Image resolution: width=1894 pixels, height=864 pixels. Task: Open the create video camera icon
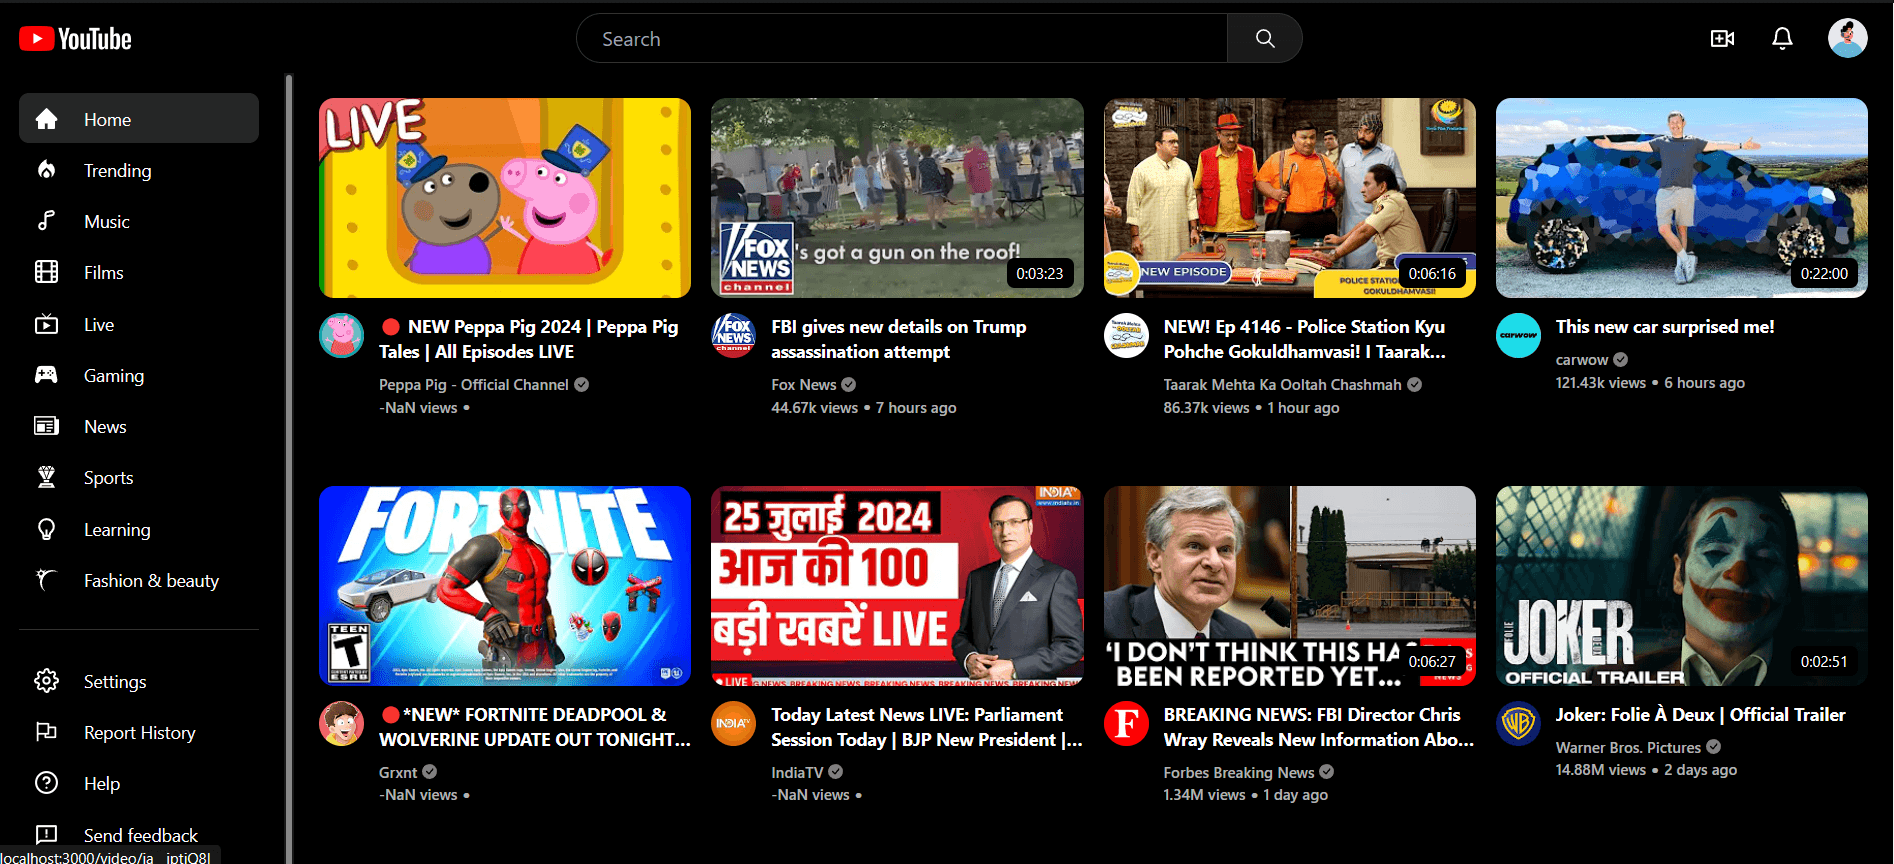point(1722,39)
